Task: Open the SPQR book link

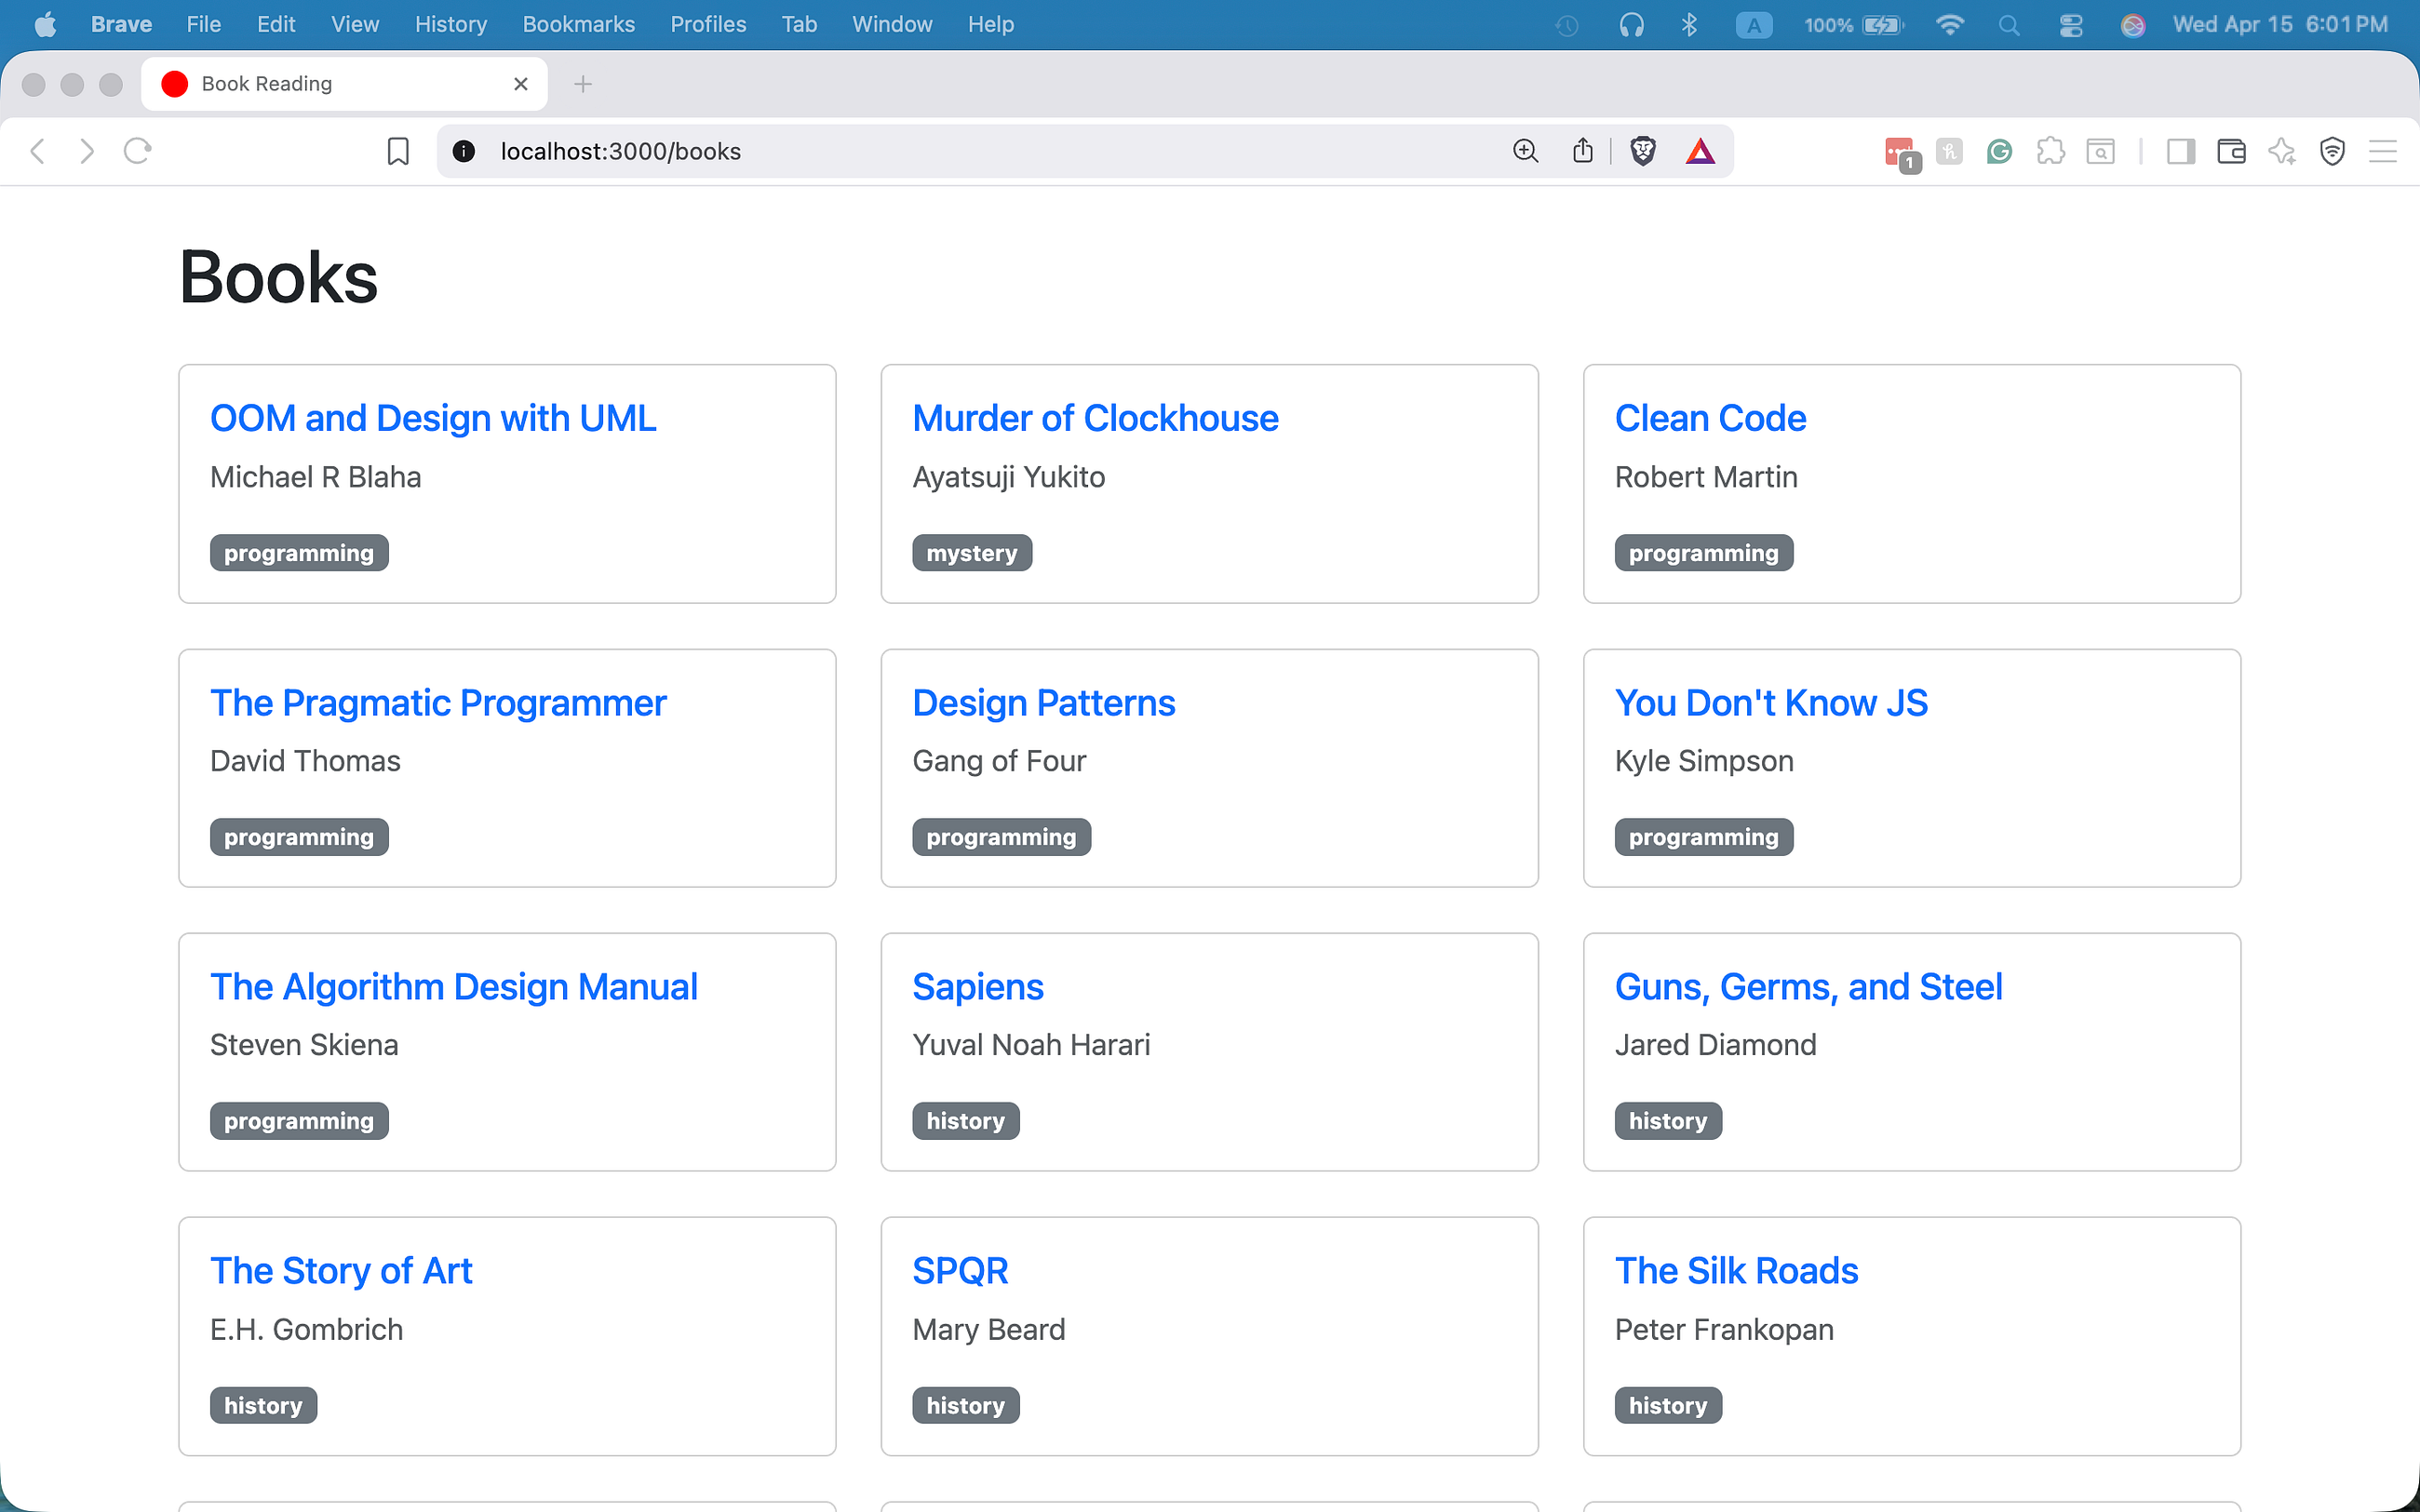Action: pyautogui.click(x=960, y=1271)
